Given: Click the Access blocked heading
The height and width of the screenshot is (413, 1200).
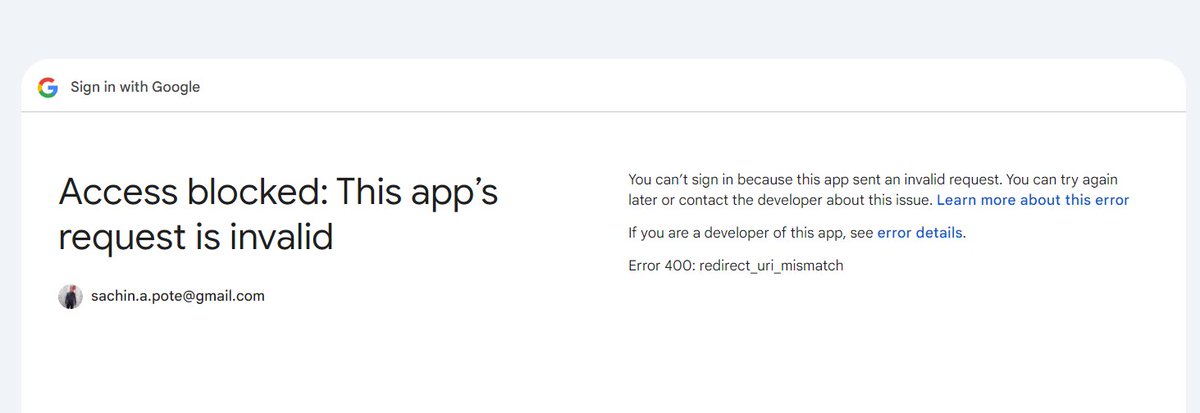Looking at the screenshot, I should coord(279,215).
